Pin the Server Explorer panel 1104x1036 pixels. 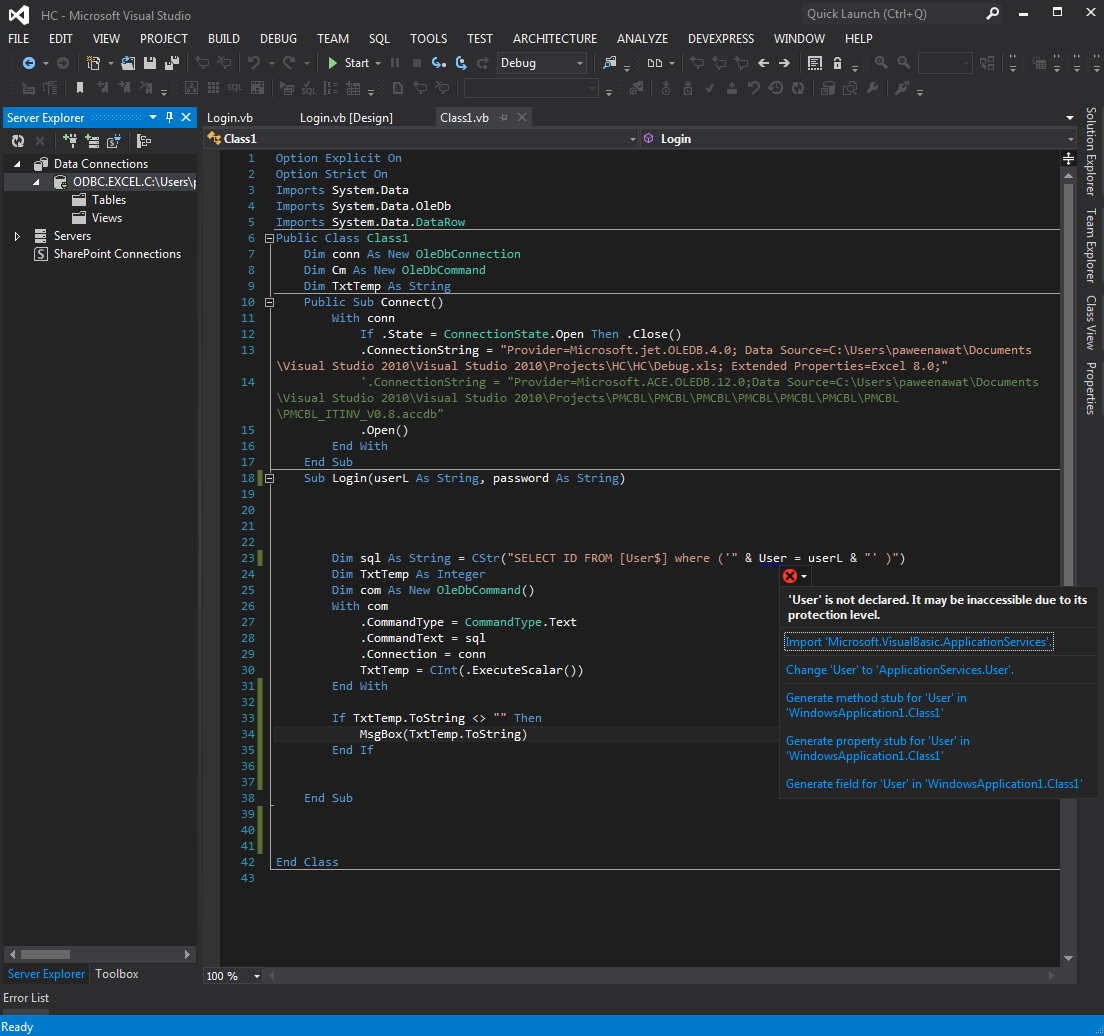pos(169,118)
